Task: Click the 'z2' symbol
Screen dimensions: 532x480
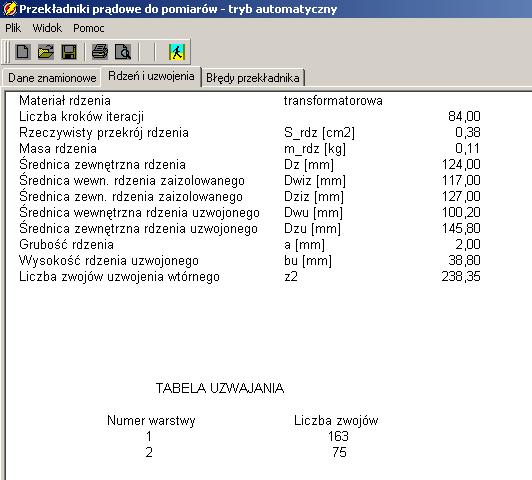Action: pos(291,276)
